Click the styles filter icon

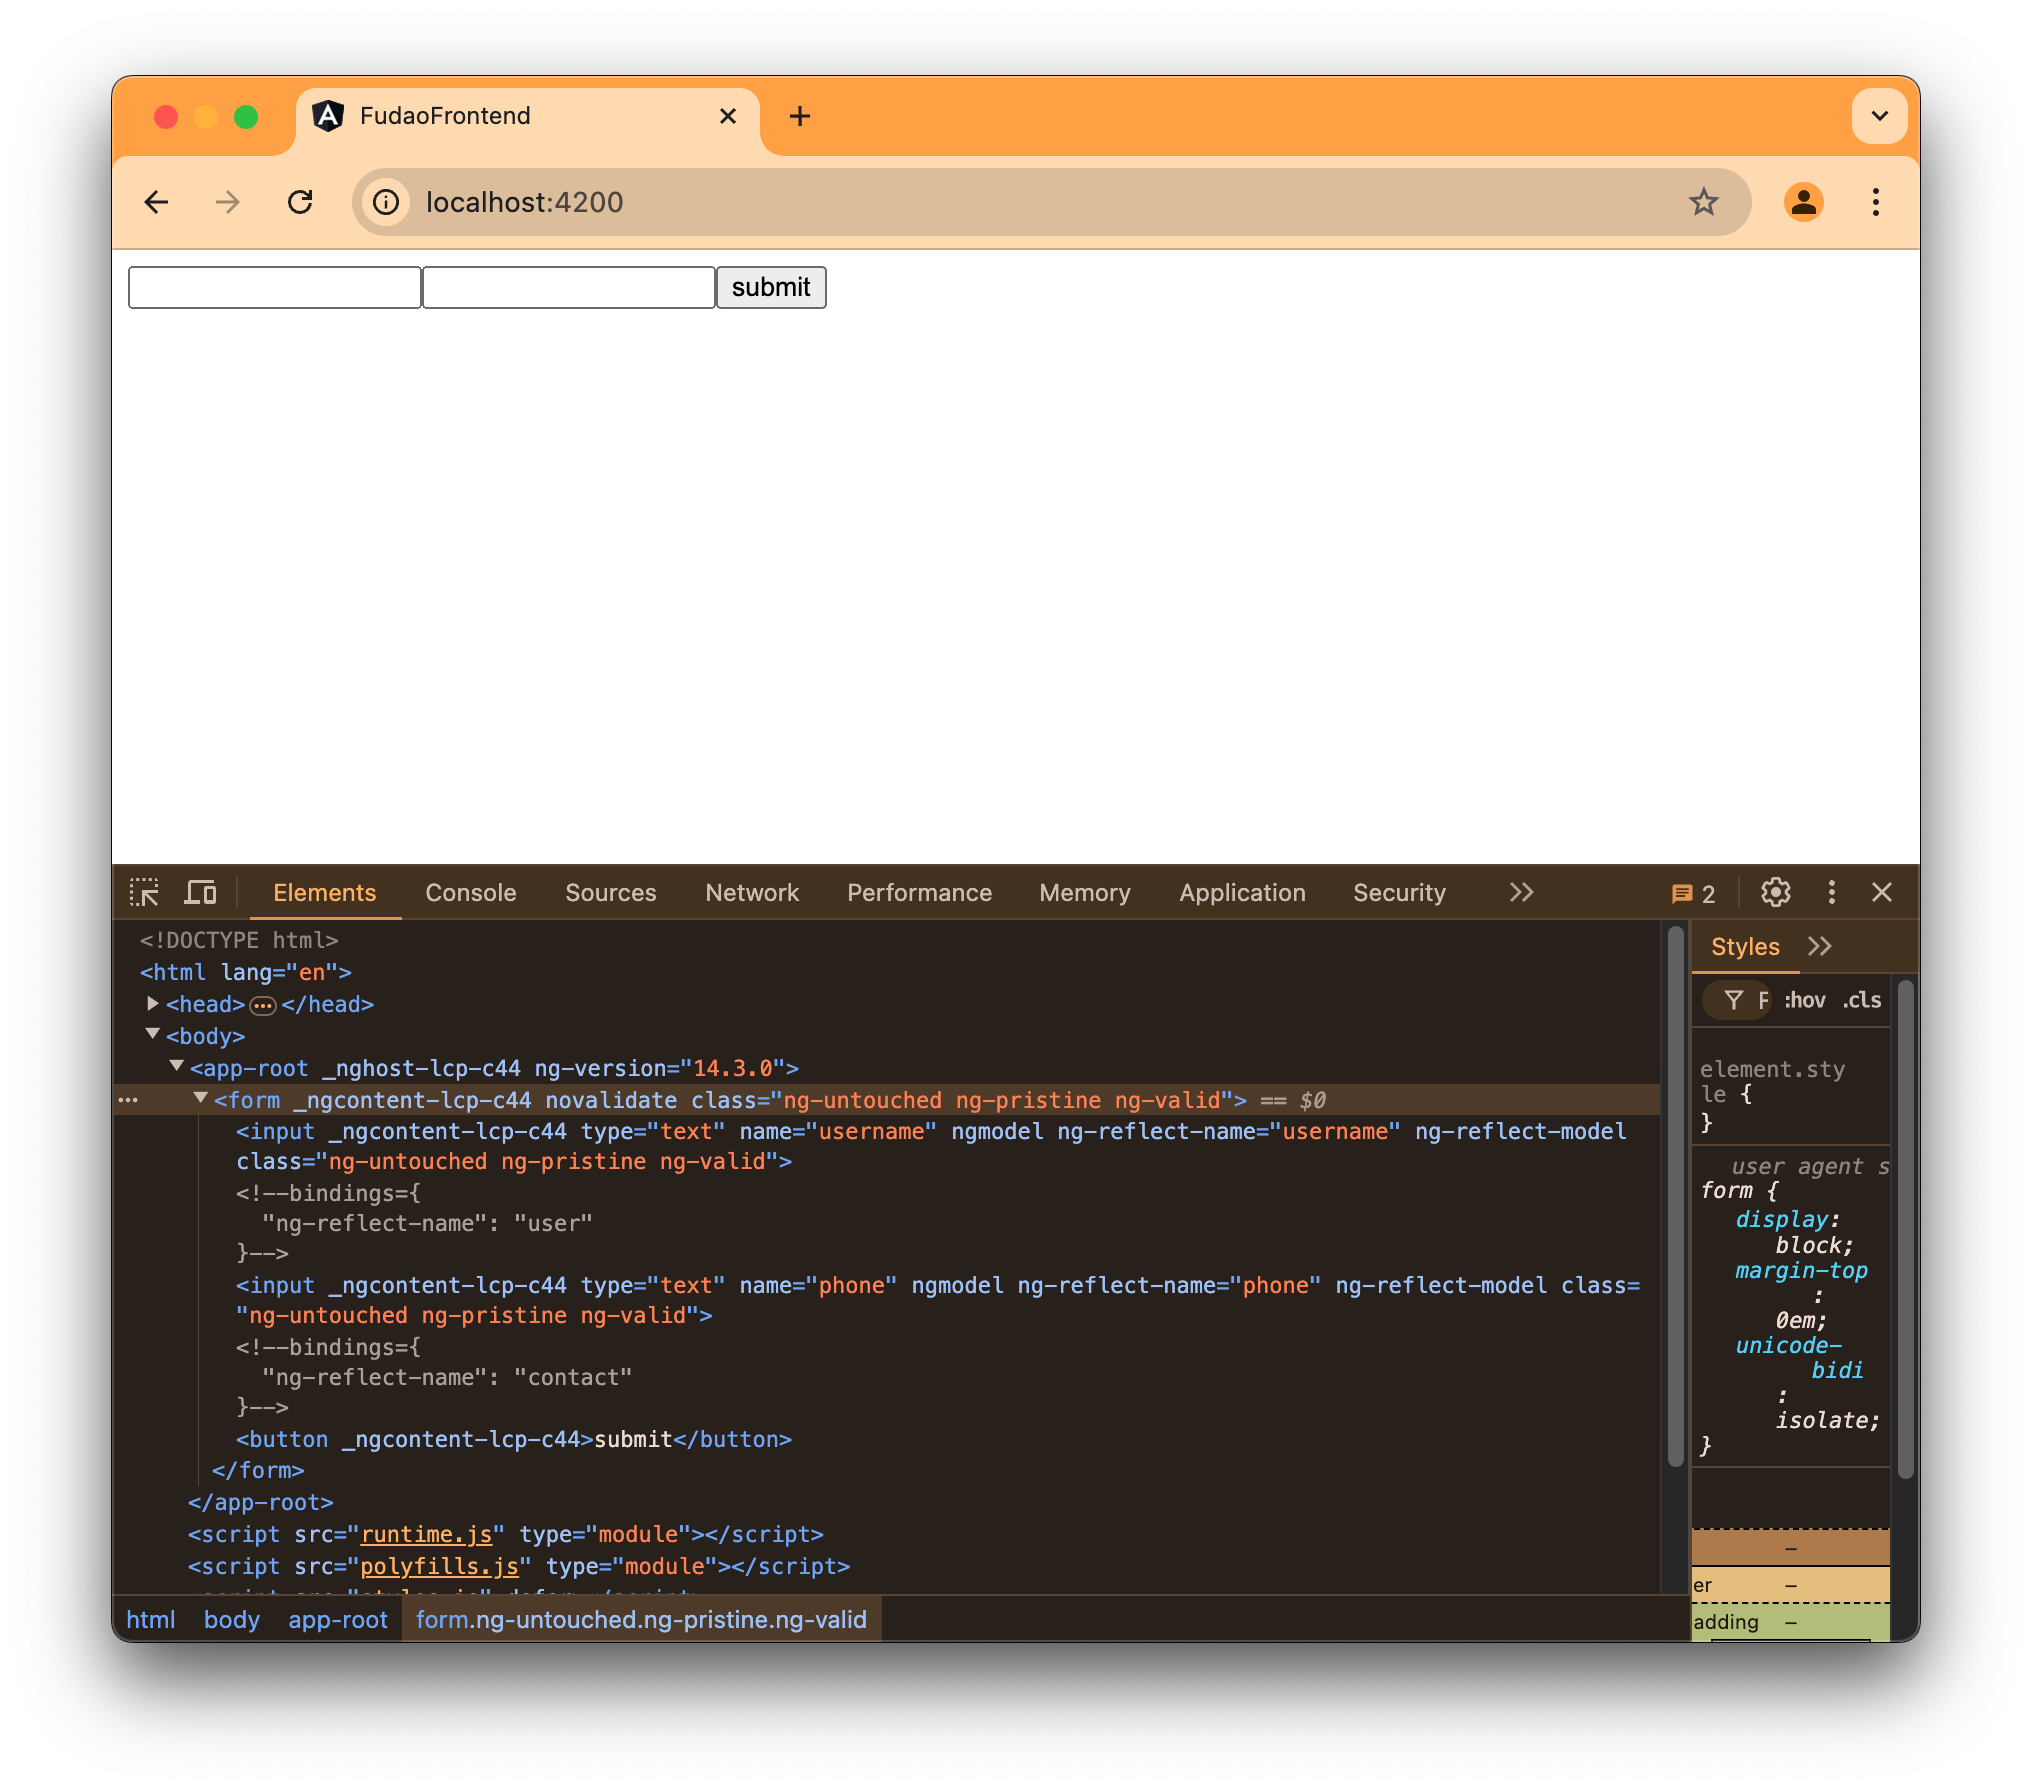coord(1736,1000)
